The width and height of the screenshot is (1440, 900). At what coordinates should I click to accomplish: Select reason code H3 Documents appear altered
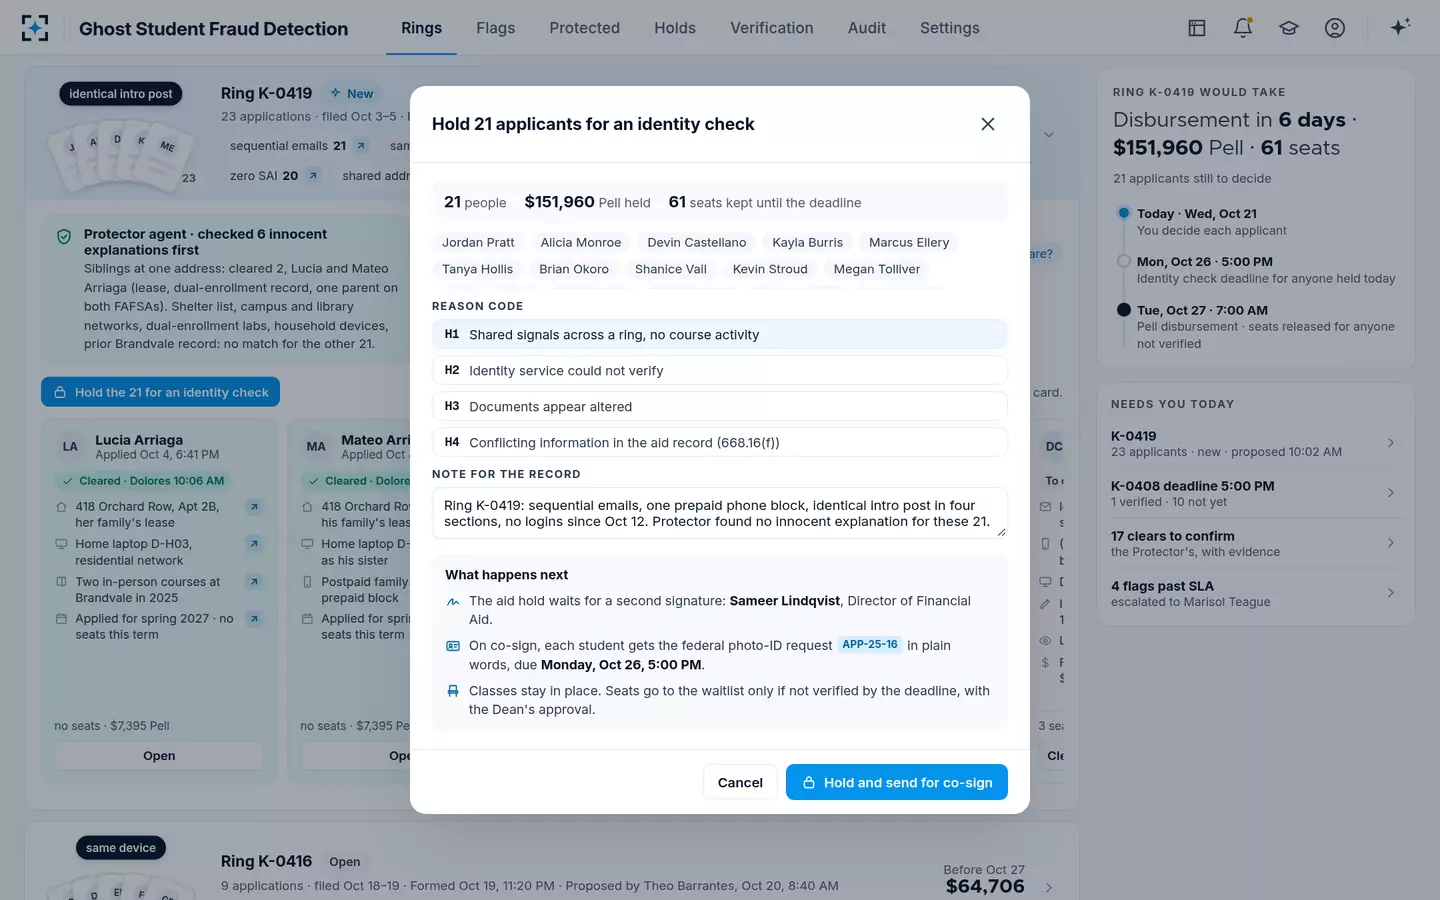(x=720, y=406)
